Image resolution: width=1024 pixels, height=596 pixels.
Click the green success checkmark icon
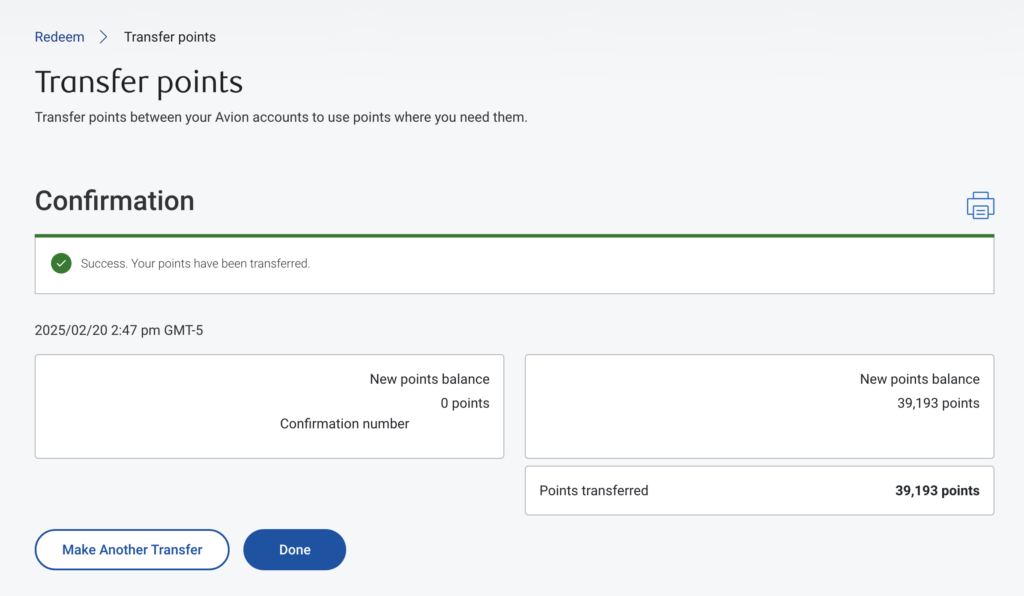[x=61, y=264]
